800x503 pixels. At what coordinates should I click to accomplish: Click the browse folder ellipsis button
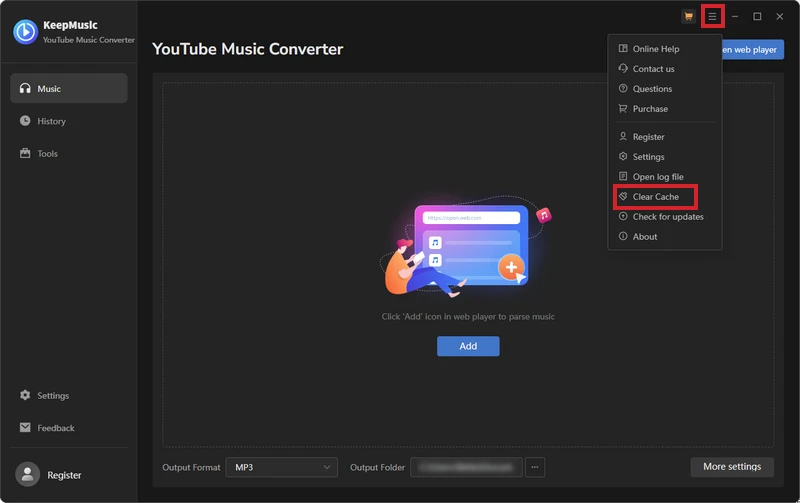click(x=535, y=467)
